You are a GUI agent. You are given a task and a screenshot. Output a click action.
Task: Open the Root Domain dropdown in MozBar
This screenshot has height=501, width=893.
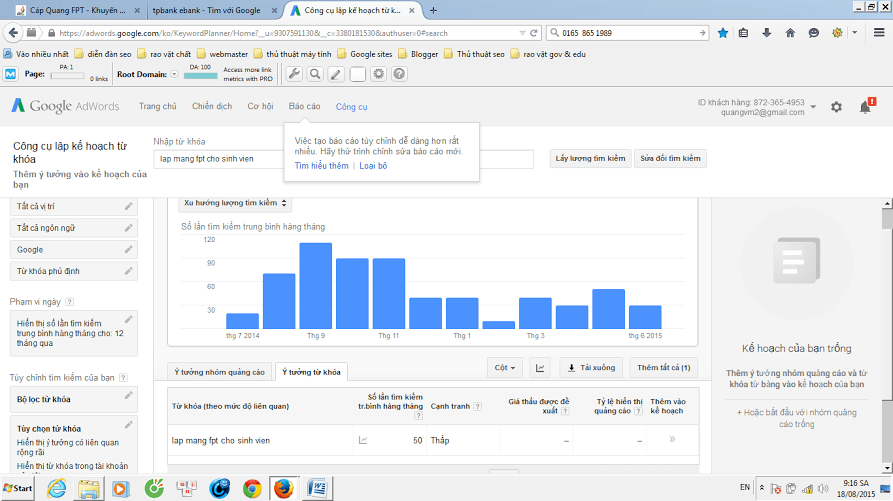[174, 74]
